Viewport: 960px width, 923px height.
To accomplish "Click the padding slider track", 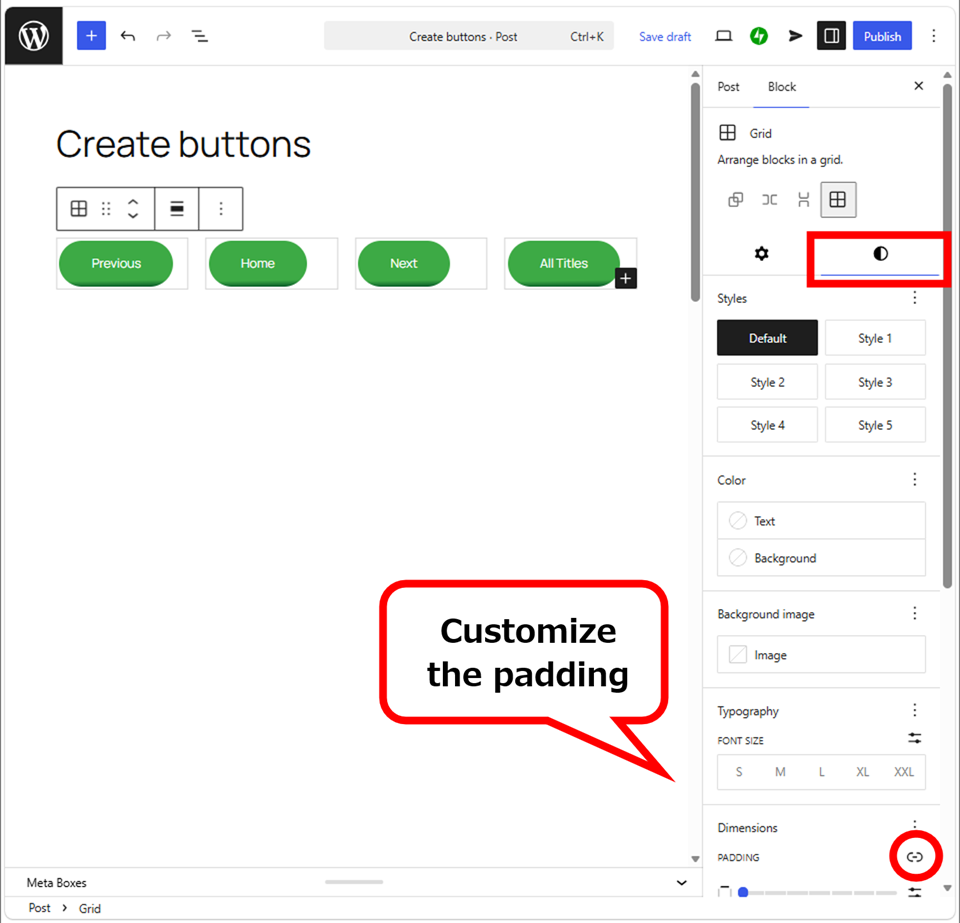I will pyautogui.click(x=820, y=893).
